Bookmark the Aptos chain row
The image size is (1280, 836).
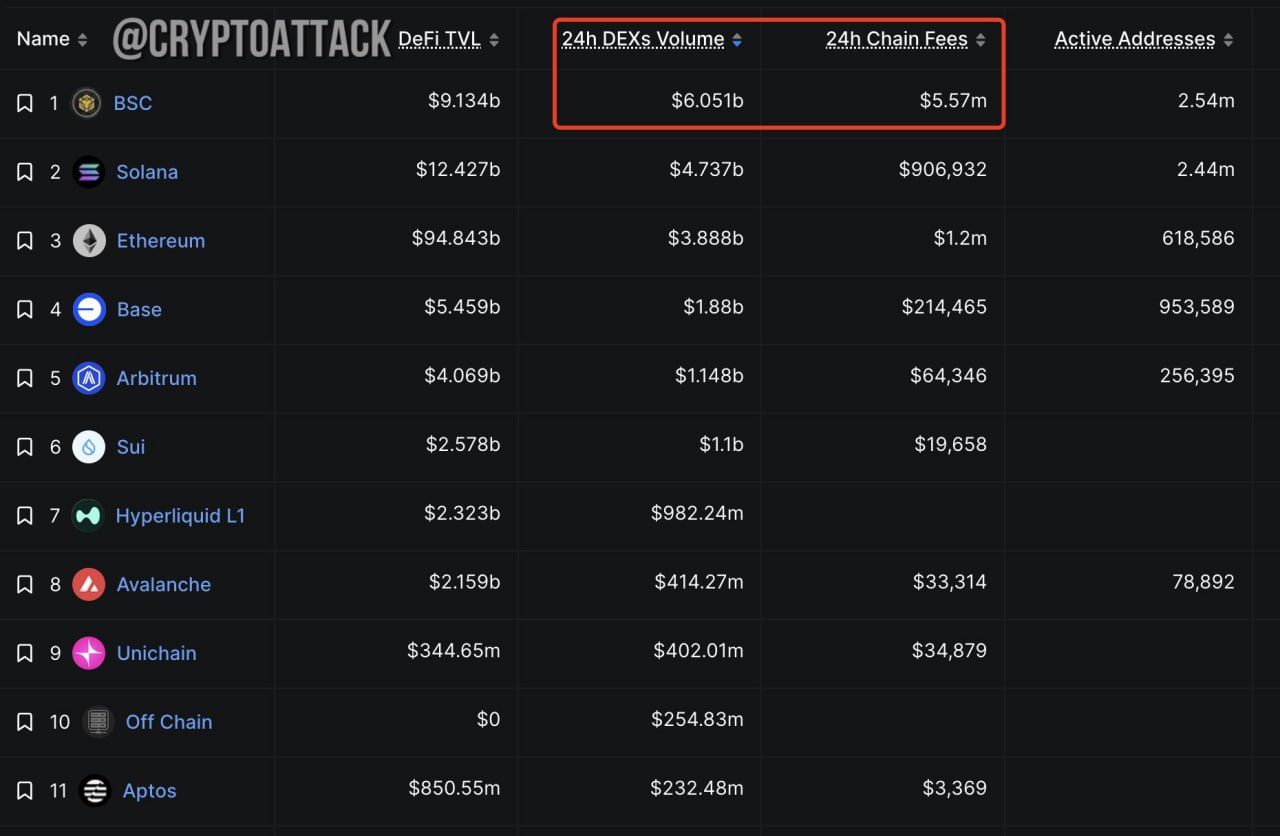25,791
